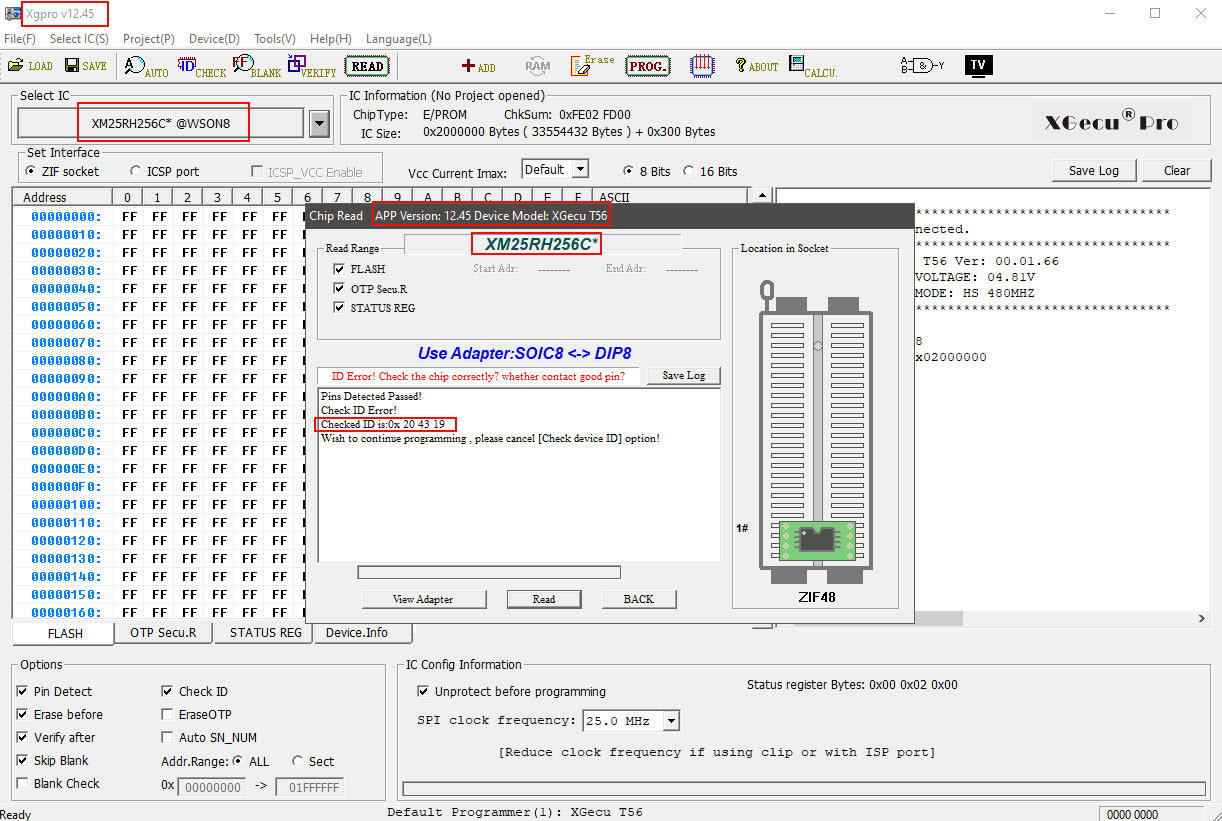
Task: Click the VERIFY toolbar icon
Action: pos(312,67)
